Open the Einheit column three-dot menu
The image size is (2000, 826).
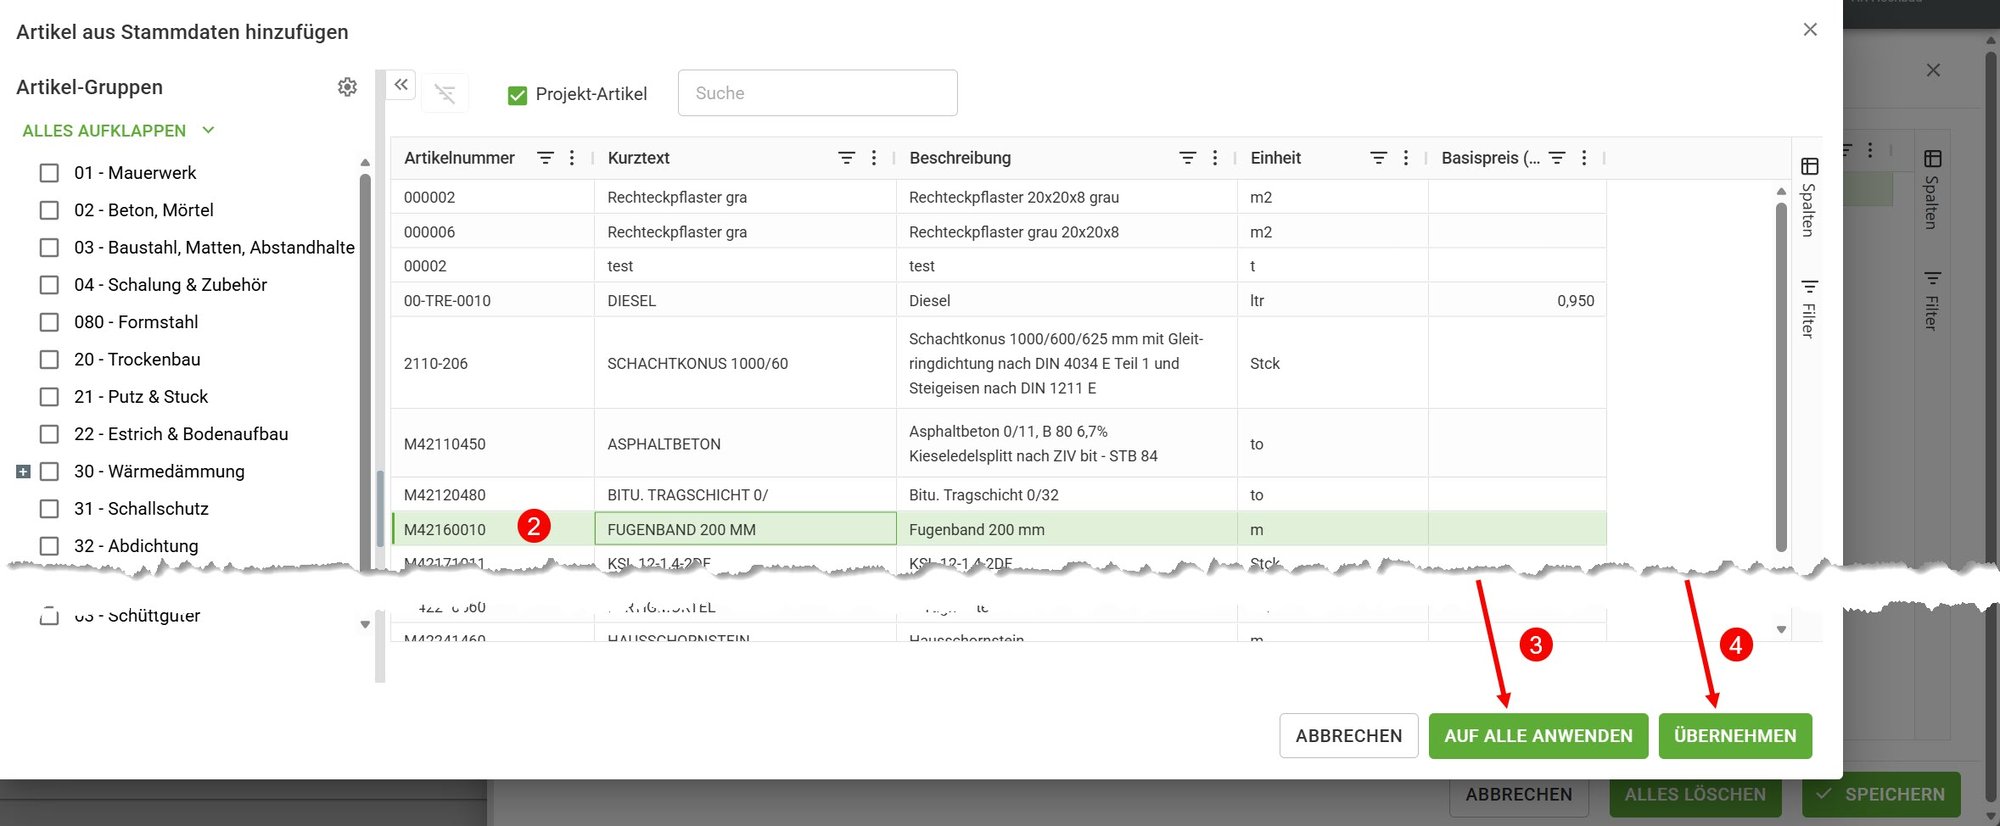tap(1406, 158)
